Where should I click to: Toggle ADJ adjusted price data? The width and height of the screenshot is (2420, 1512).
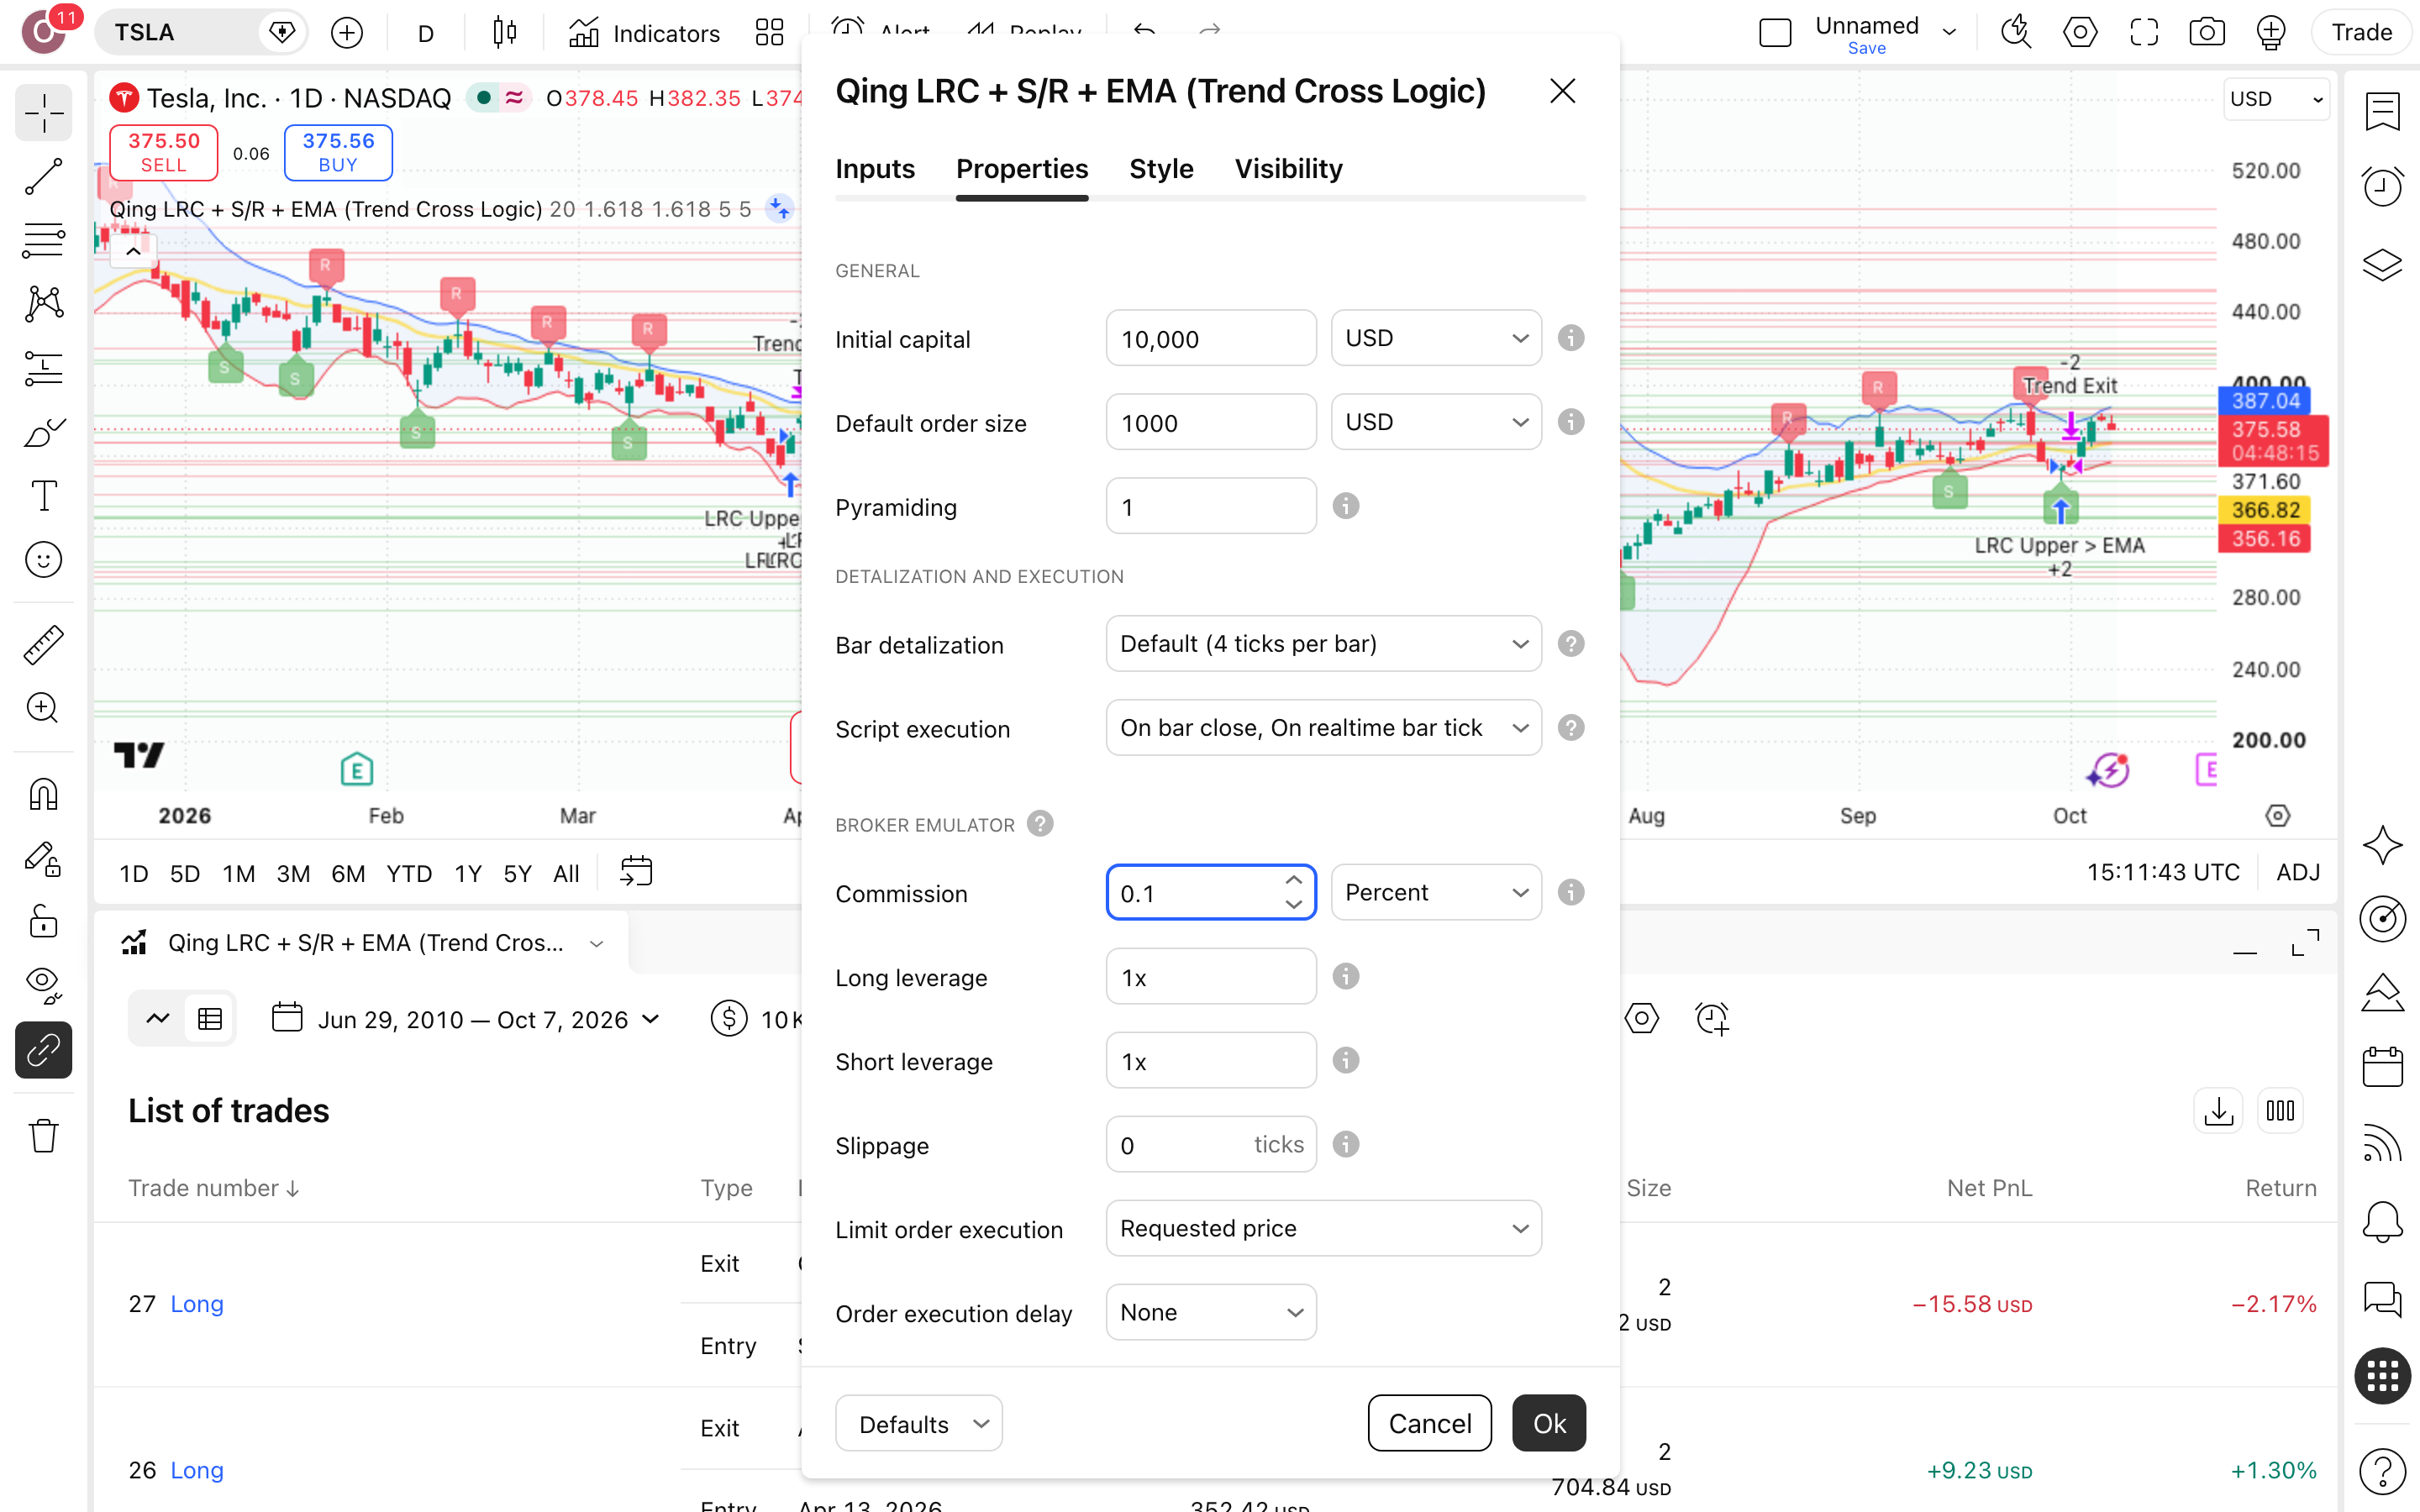2298,873
